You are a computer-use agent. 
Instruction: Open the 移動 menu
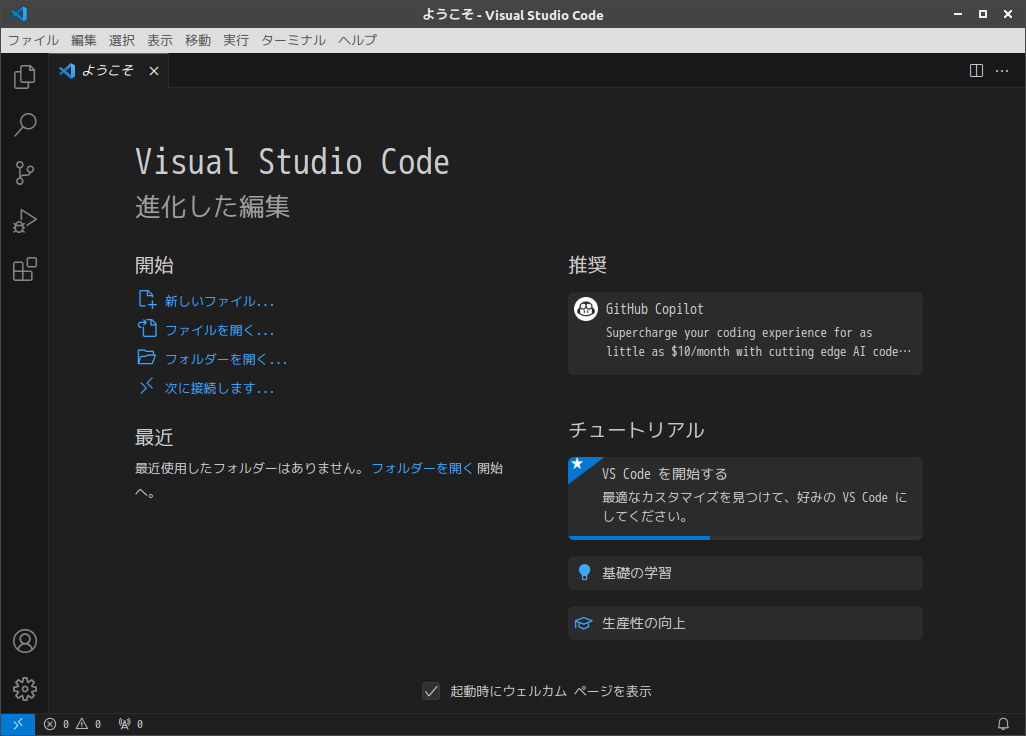[x=198, y=41]
